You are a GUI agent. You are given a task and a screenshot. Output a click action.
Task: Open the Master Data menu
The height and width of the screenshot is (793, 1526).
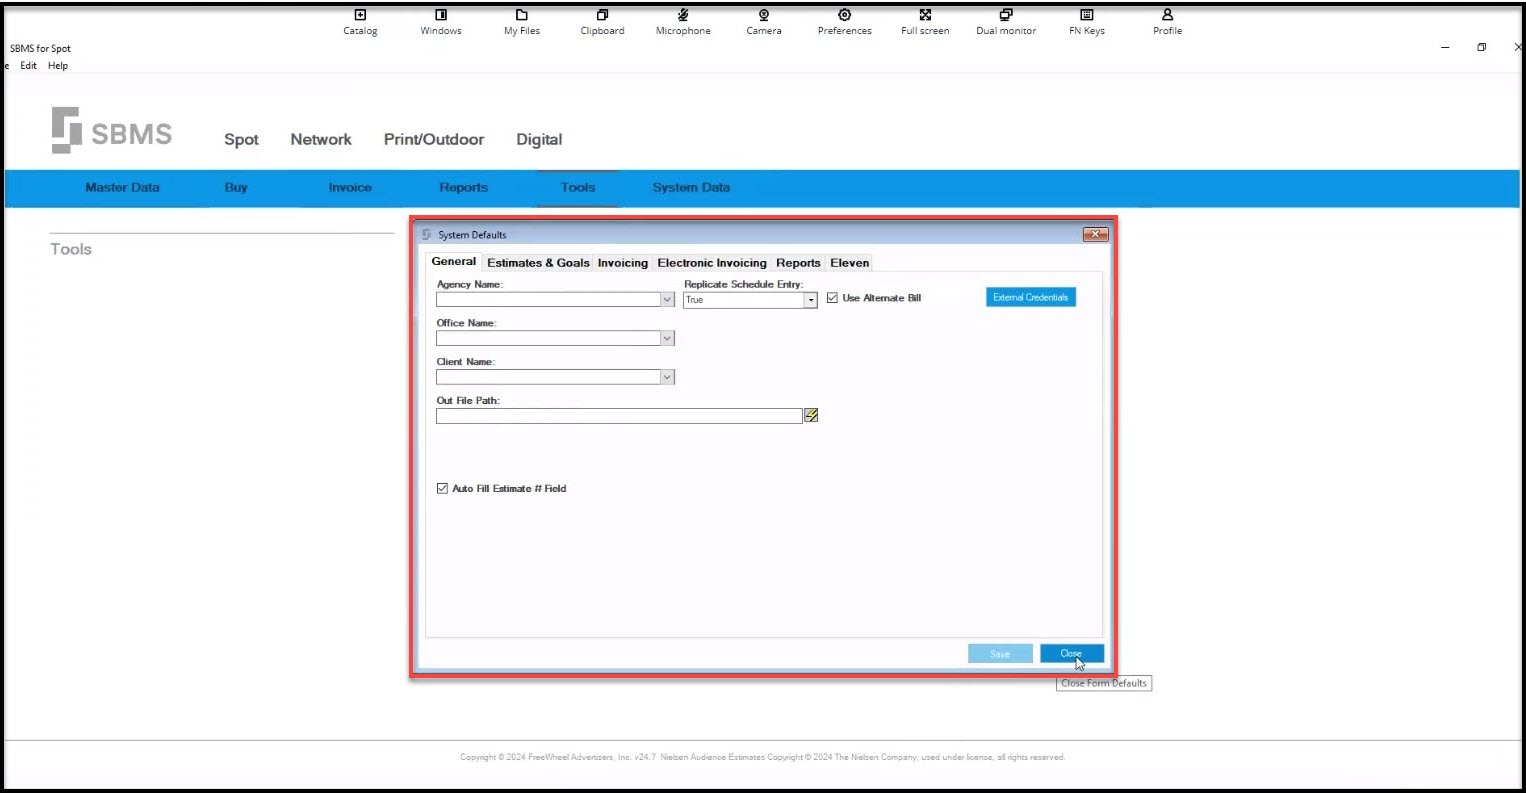[x=122, y=187]
